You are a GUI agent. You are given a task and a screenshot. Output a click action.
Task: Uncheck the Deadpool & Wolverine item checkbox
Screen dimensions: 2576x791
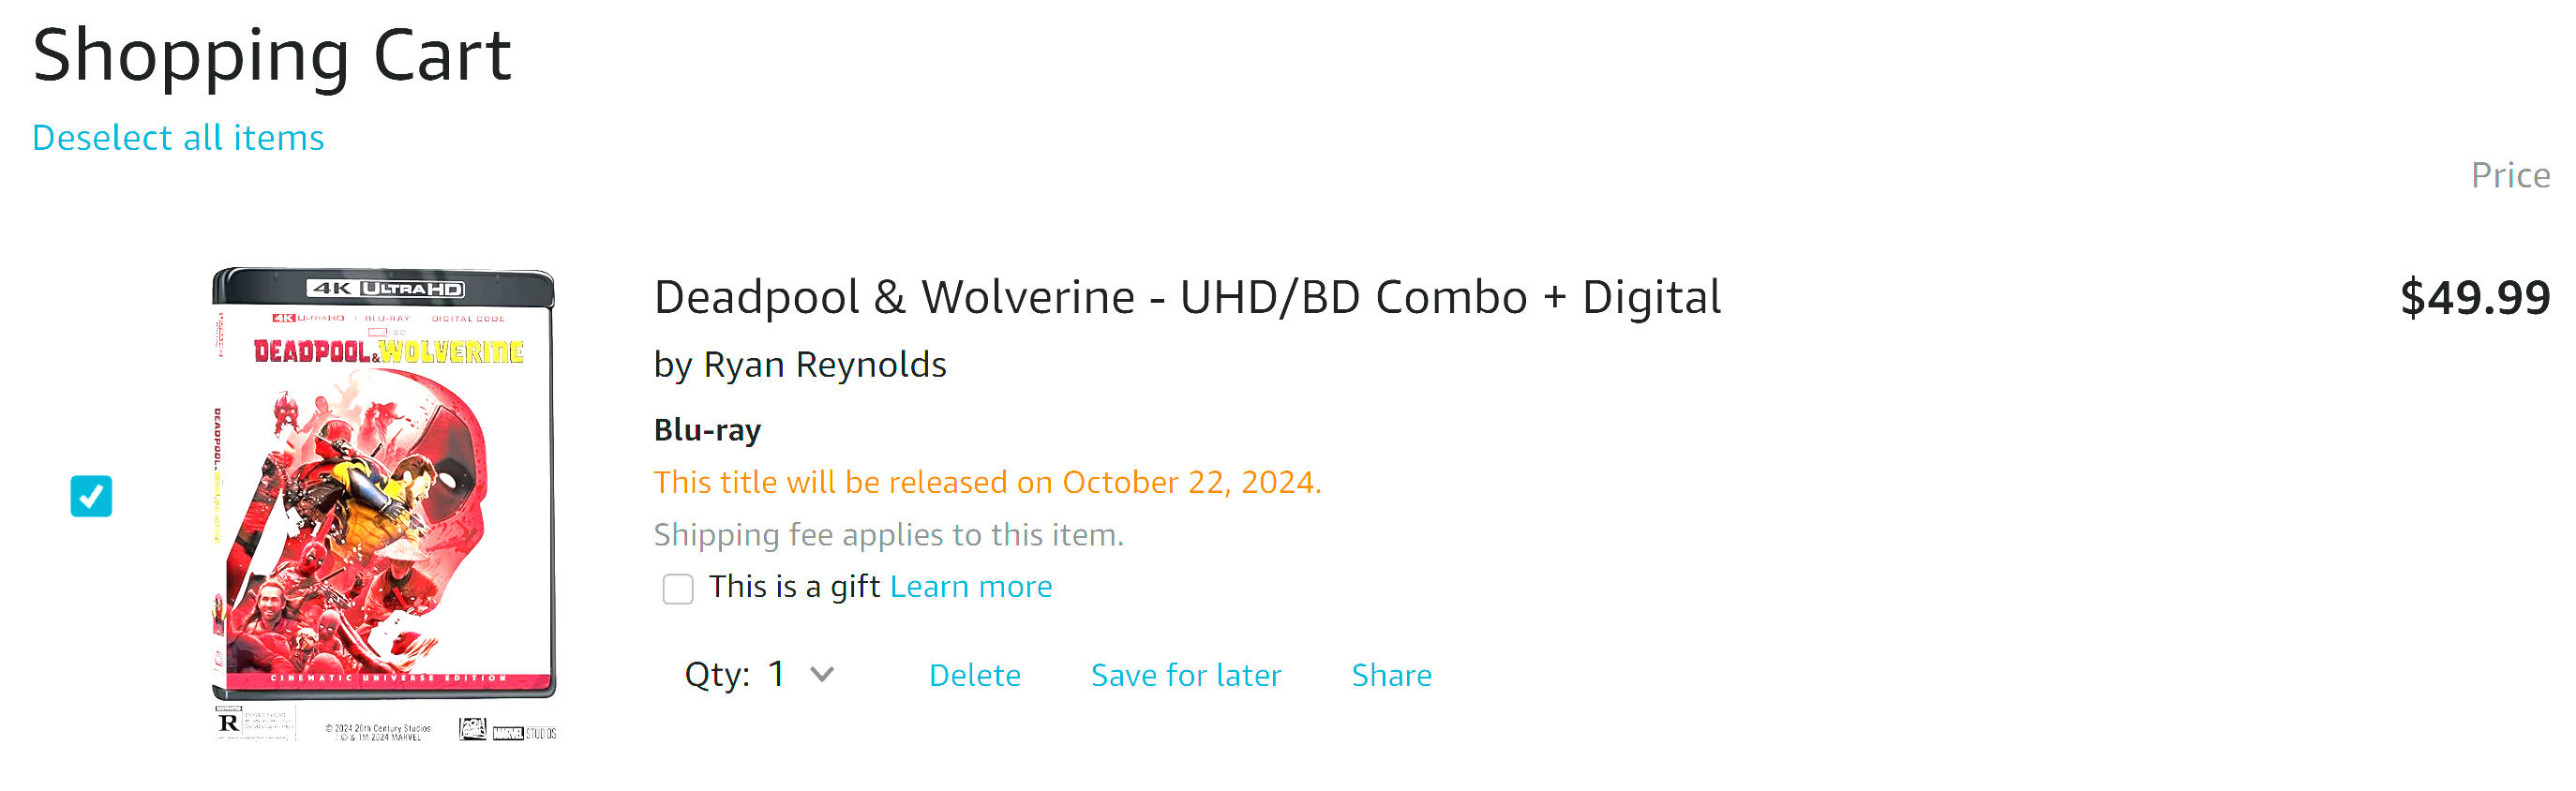click(91, 496)
